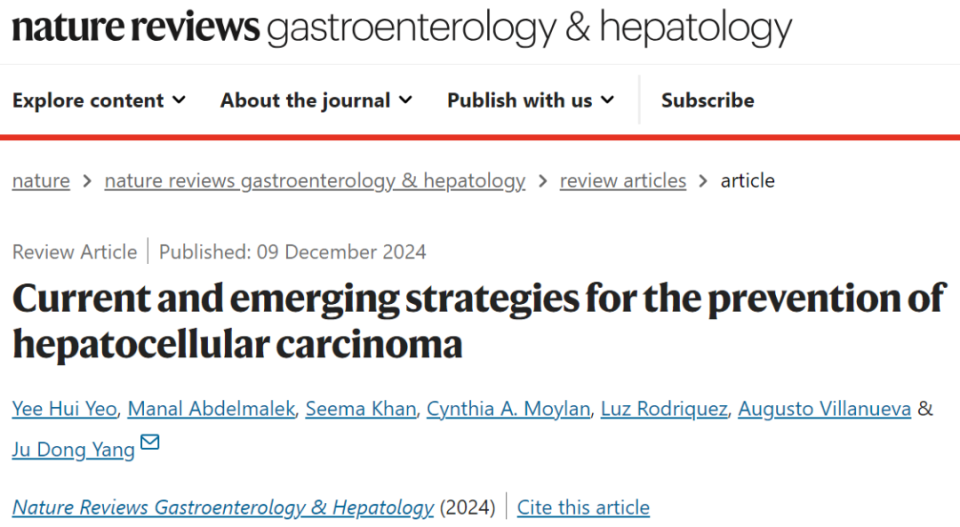The width and height of the screenshot is (960, 527).
Task: Click the envelope icon beside Ju Dong Yang
Action: [150, 442]
